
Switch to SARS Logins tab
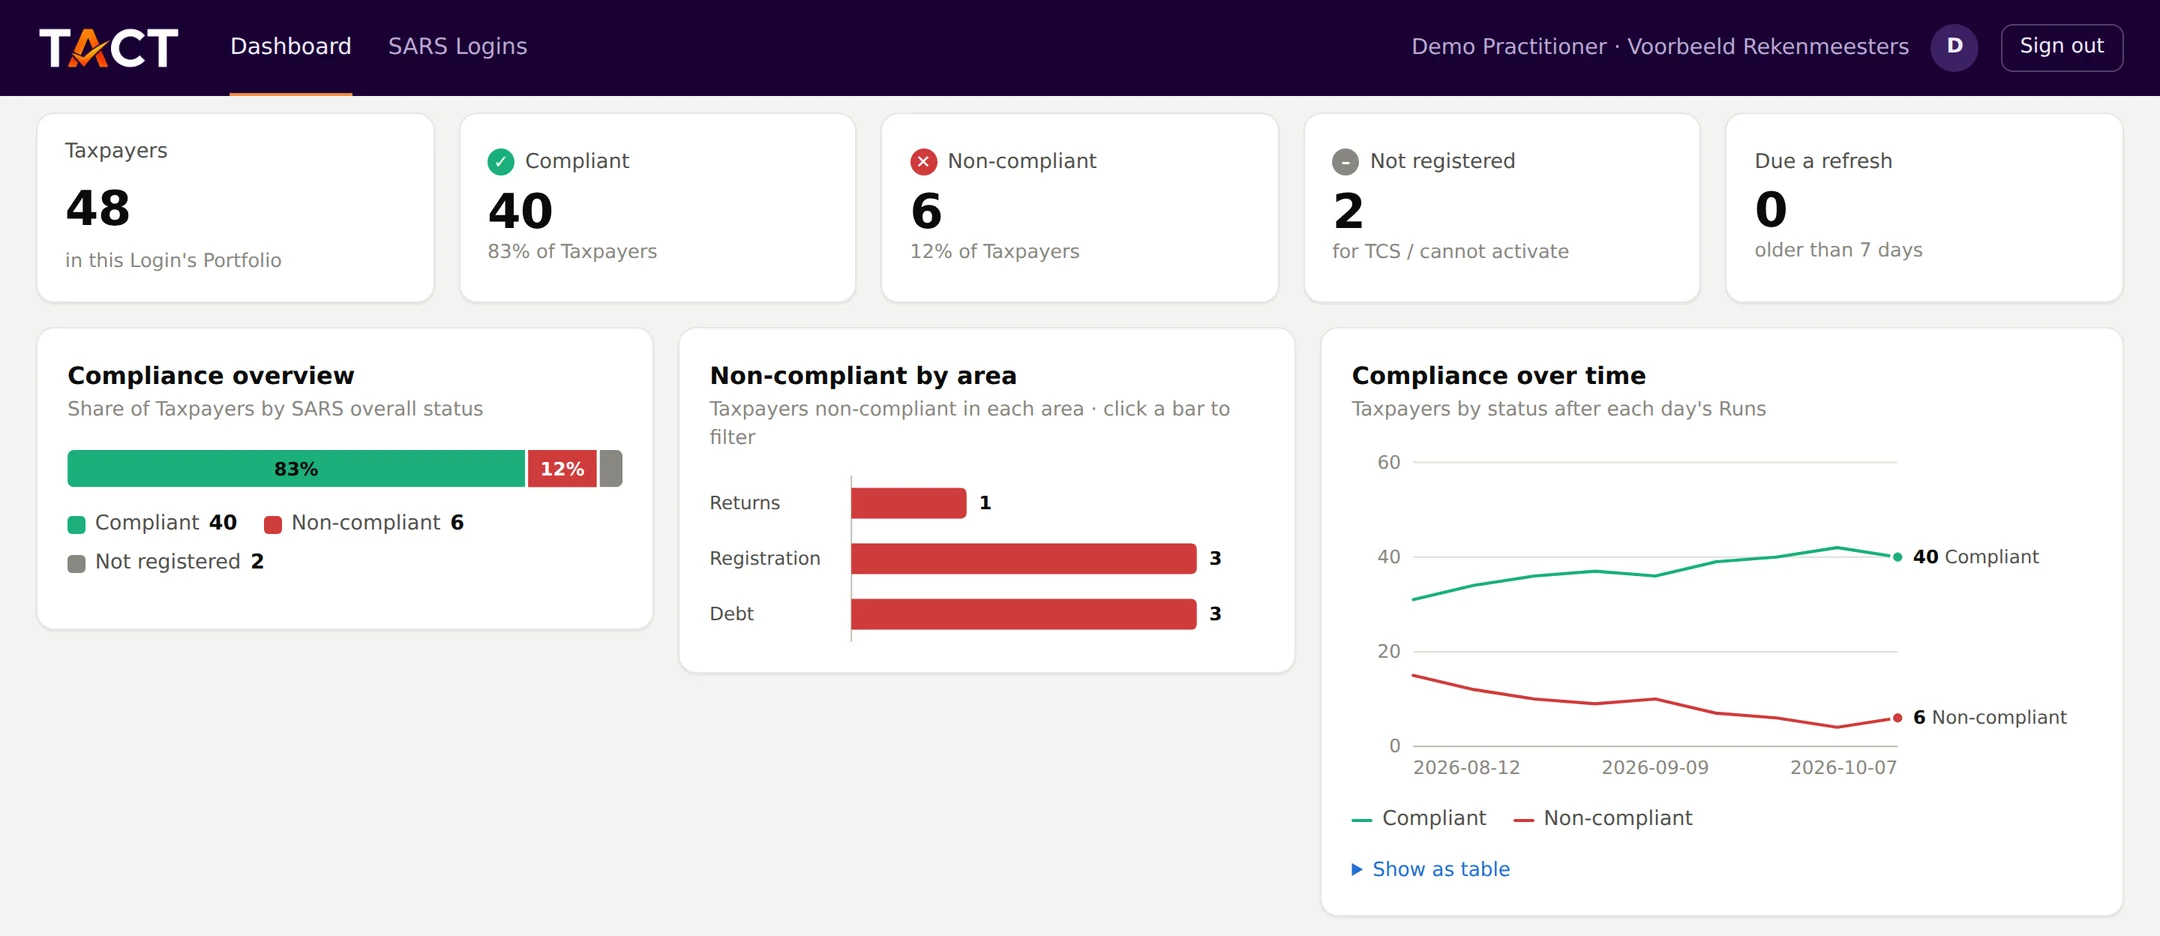(x=457, y=47)
